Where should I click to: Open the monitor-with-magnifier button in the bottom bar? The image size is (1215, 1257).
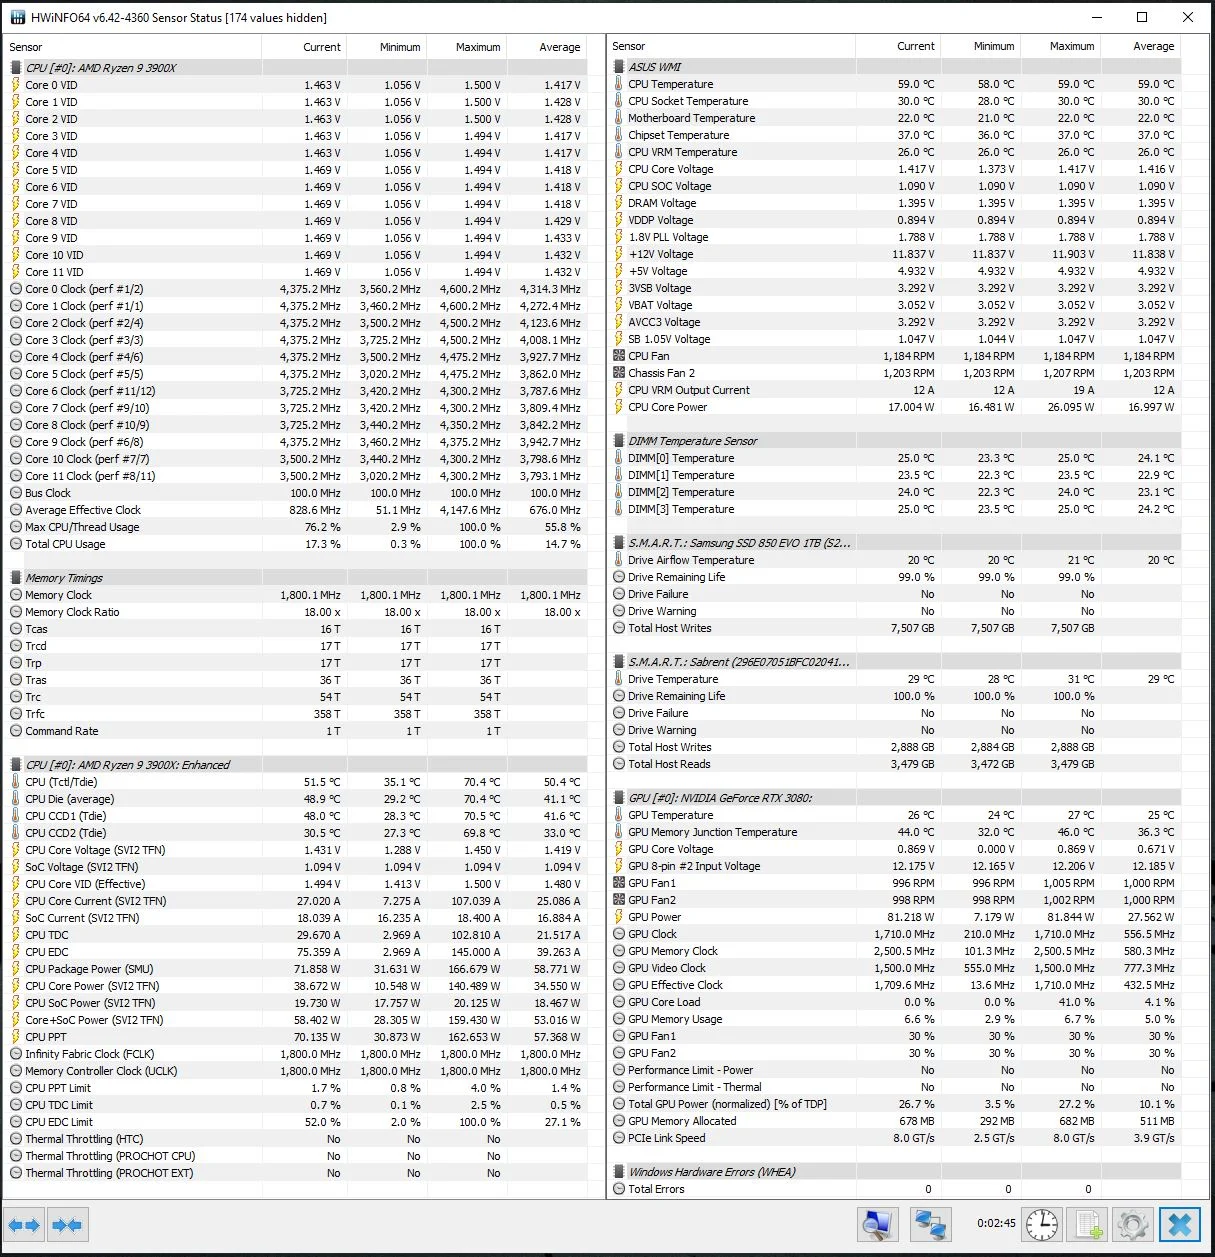(878, 1225)
